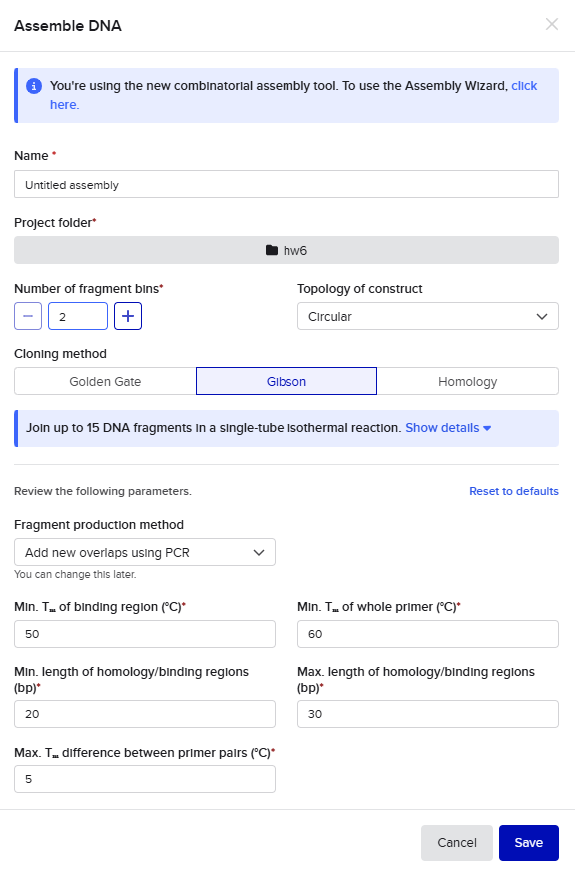Click Reset to defaults link
Viewport: 575px width, 875px height.
coord(514,491)
